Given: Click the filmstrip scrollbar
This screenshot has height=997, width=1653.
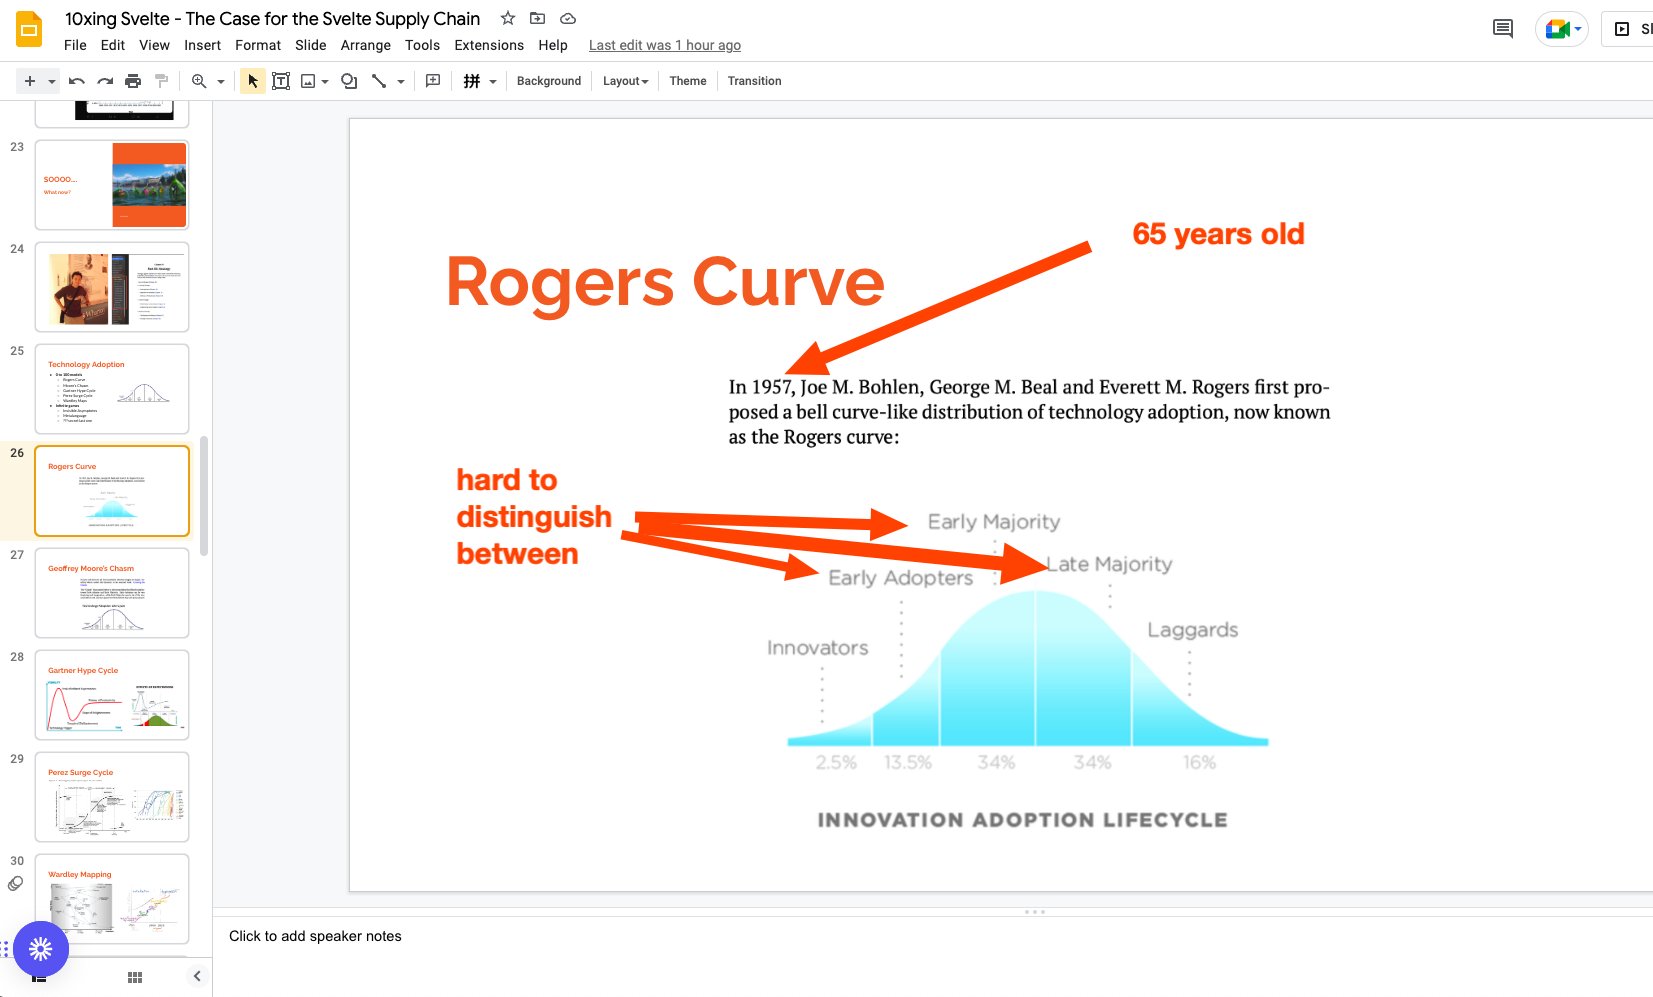Looking at the screenshot, I should tap(204, 496).
